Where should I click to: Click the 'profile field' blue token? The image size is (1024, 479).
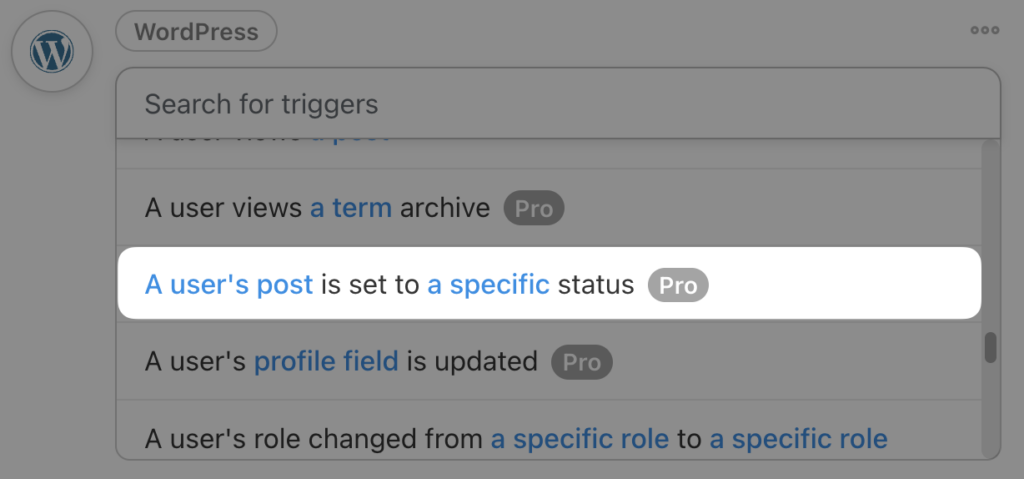tap(326, 361)
